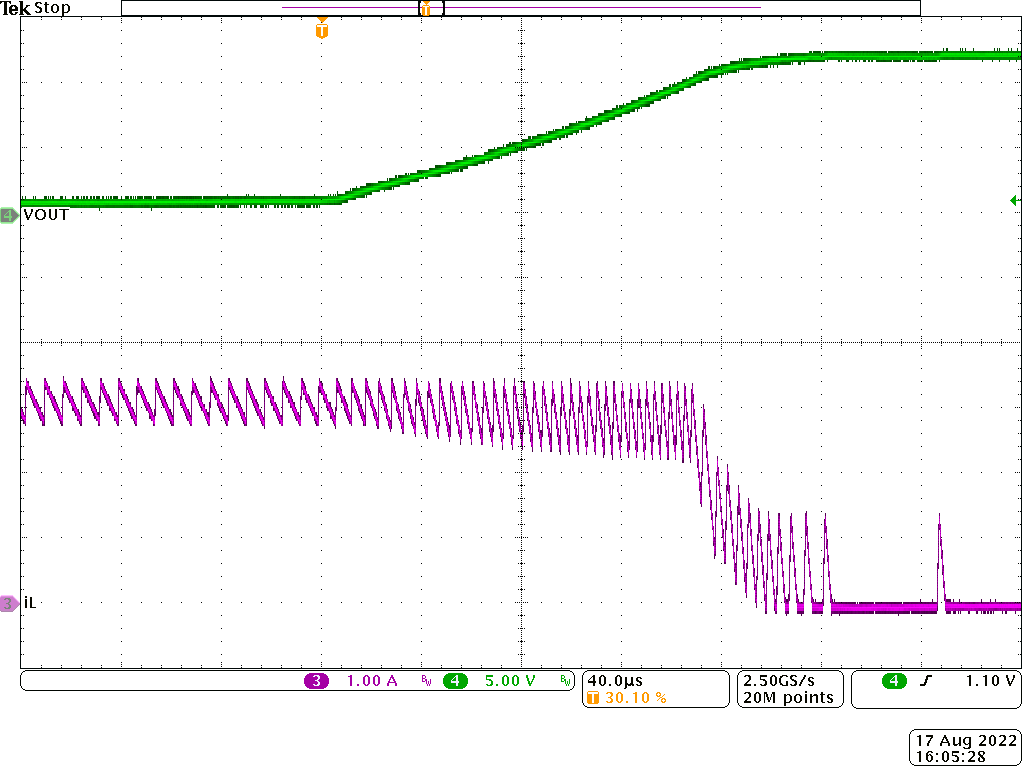
Task: Click the Stop acquisition indicator
Action: point(53,7)
